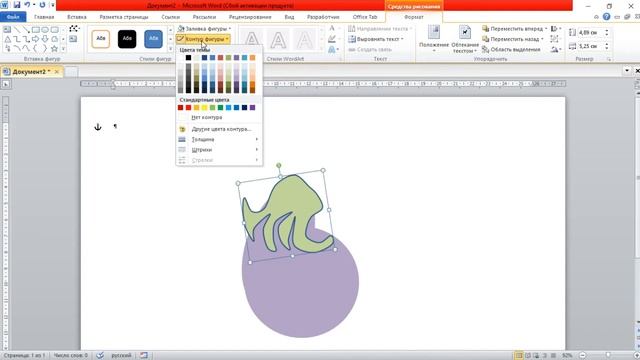This screenshot has width=640, height=360.
Task: Choose Нет контура option
Action: [219, 118]
